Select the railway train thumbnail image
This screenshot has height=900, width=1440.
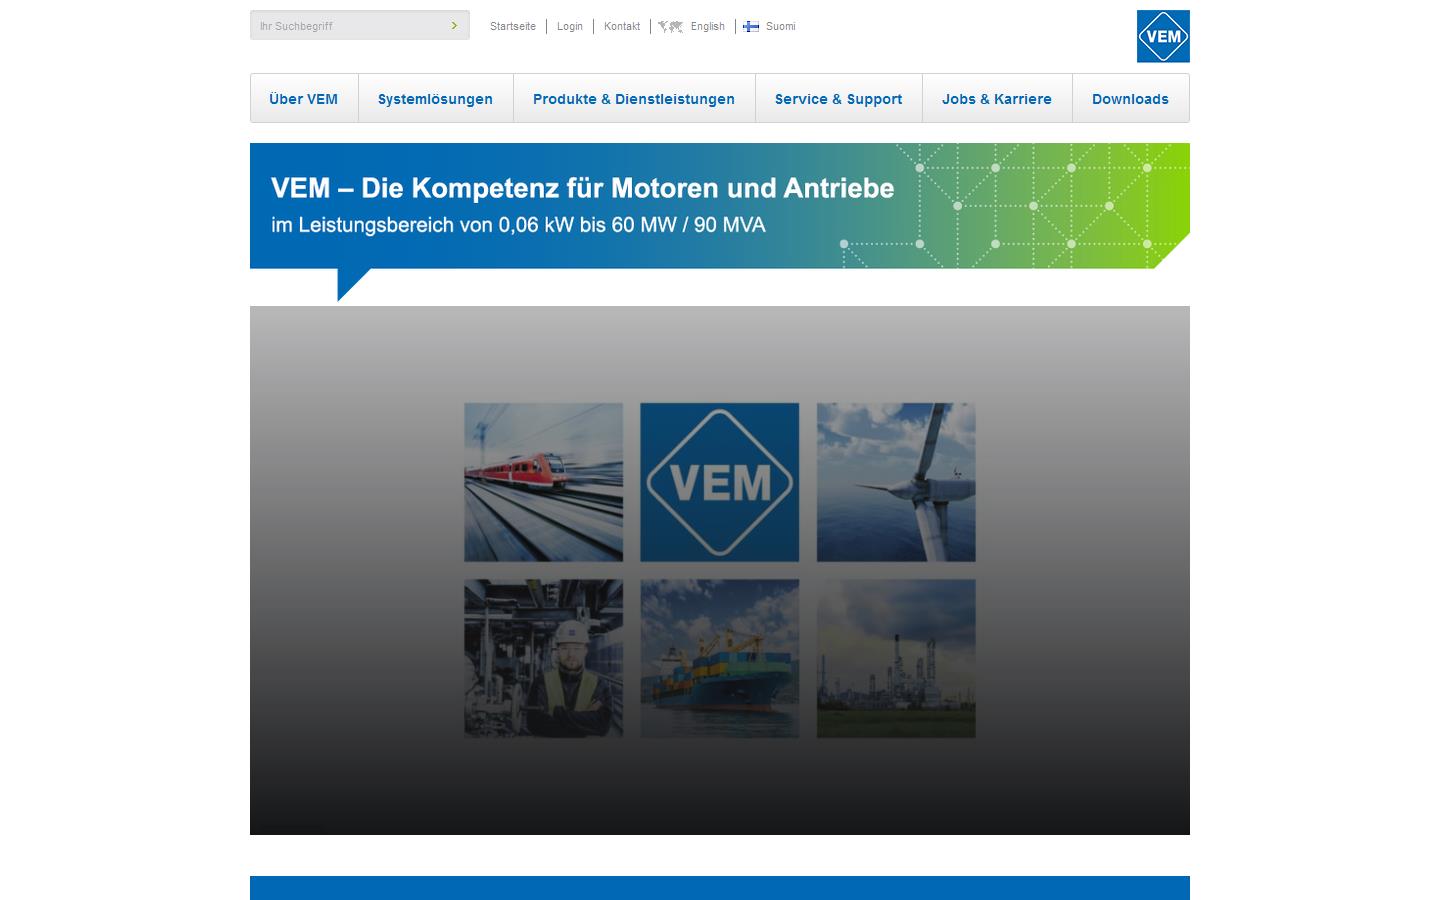[x=542, y=481]
